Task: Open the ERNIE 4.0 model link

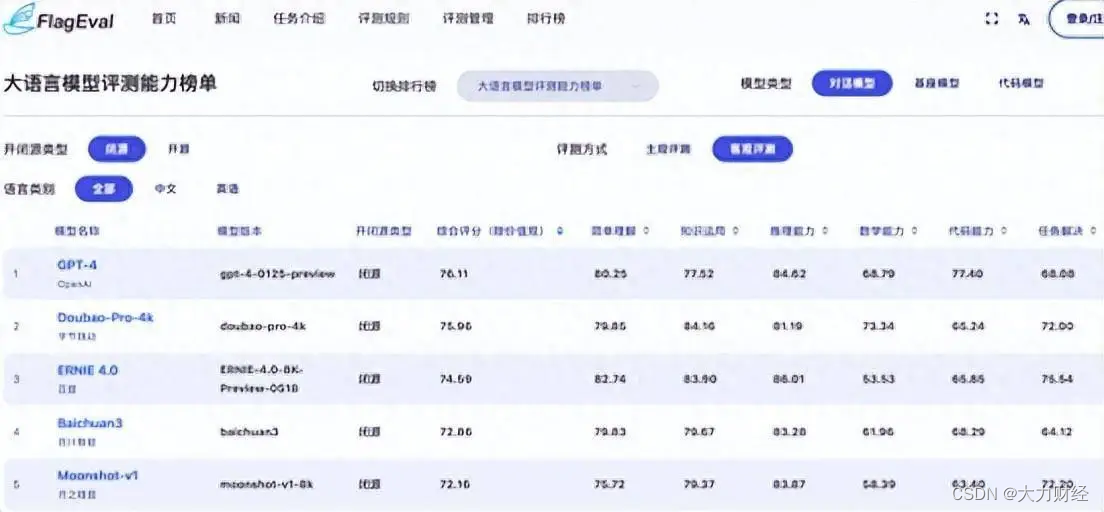Action: 87,370
